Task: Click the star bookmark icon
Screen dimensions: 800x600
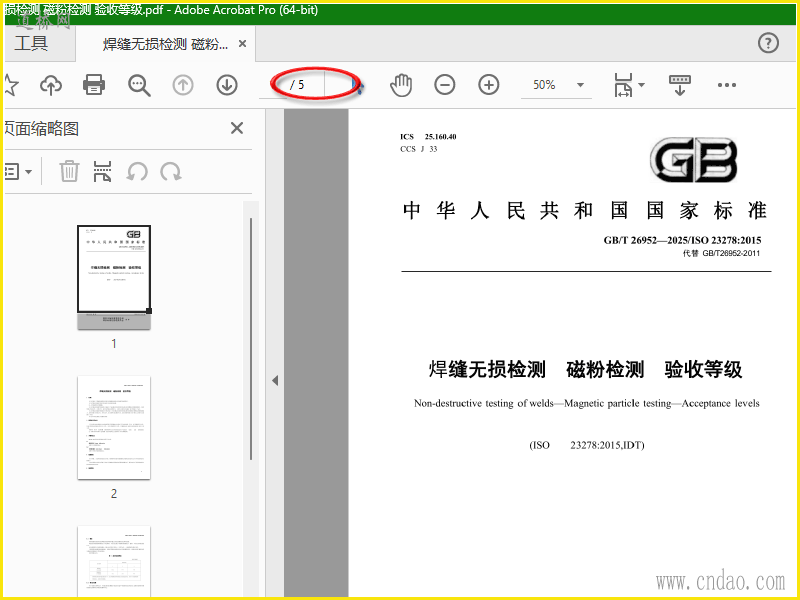Action: click(10, 85)
